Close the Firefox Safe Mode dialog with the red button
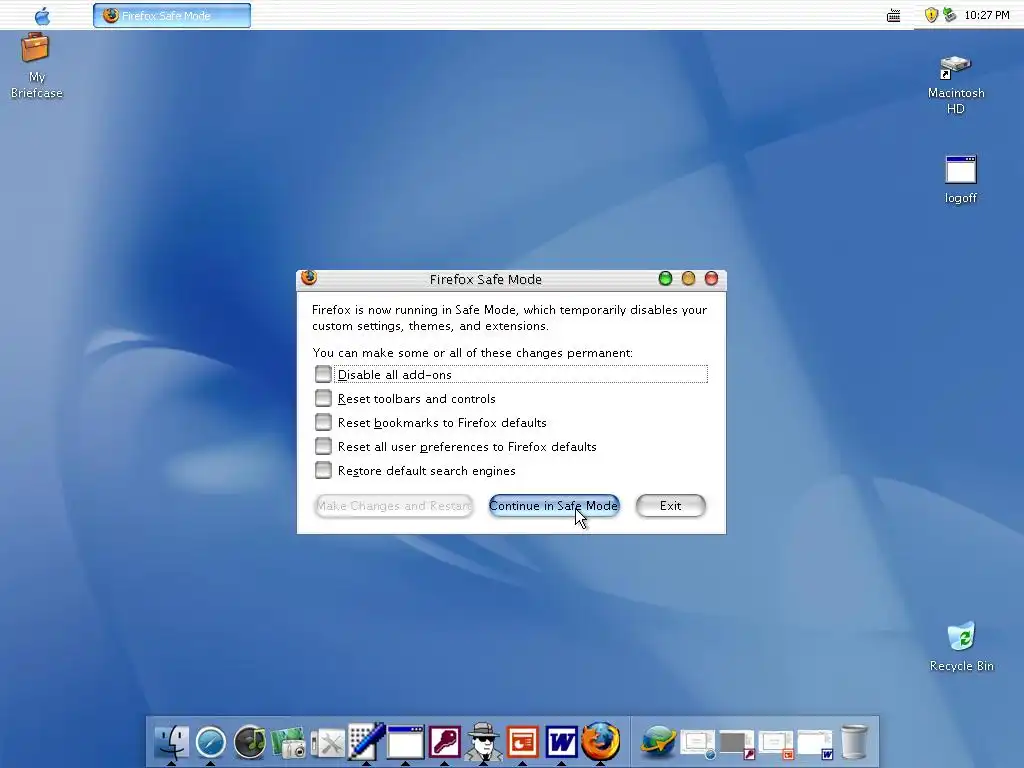 (711, 279)
